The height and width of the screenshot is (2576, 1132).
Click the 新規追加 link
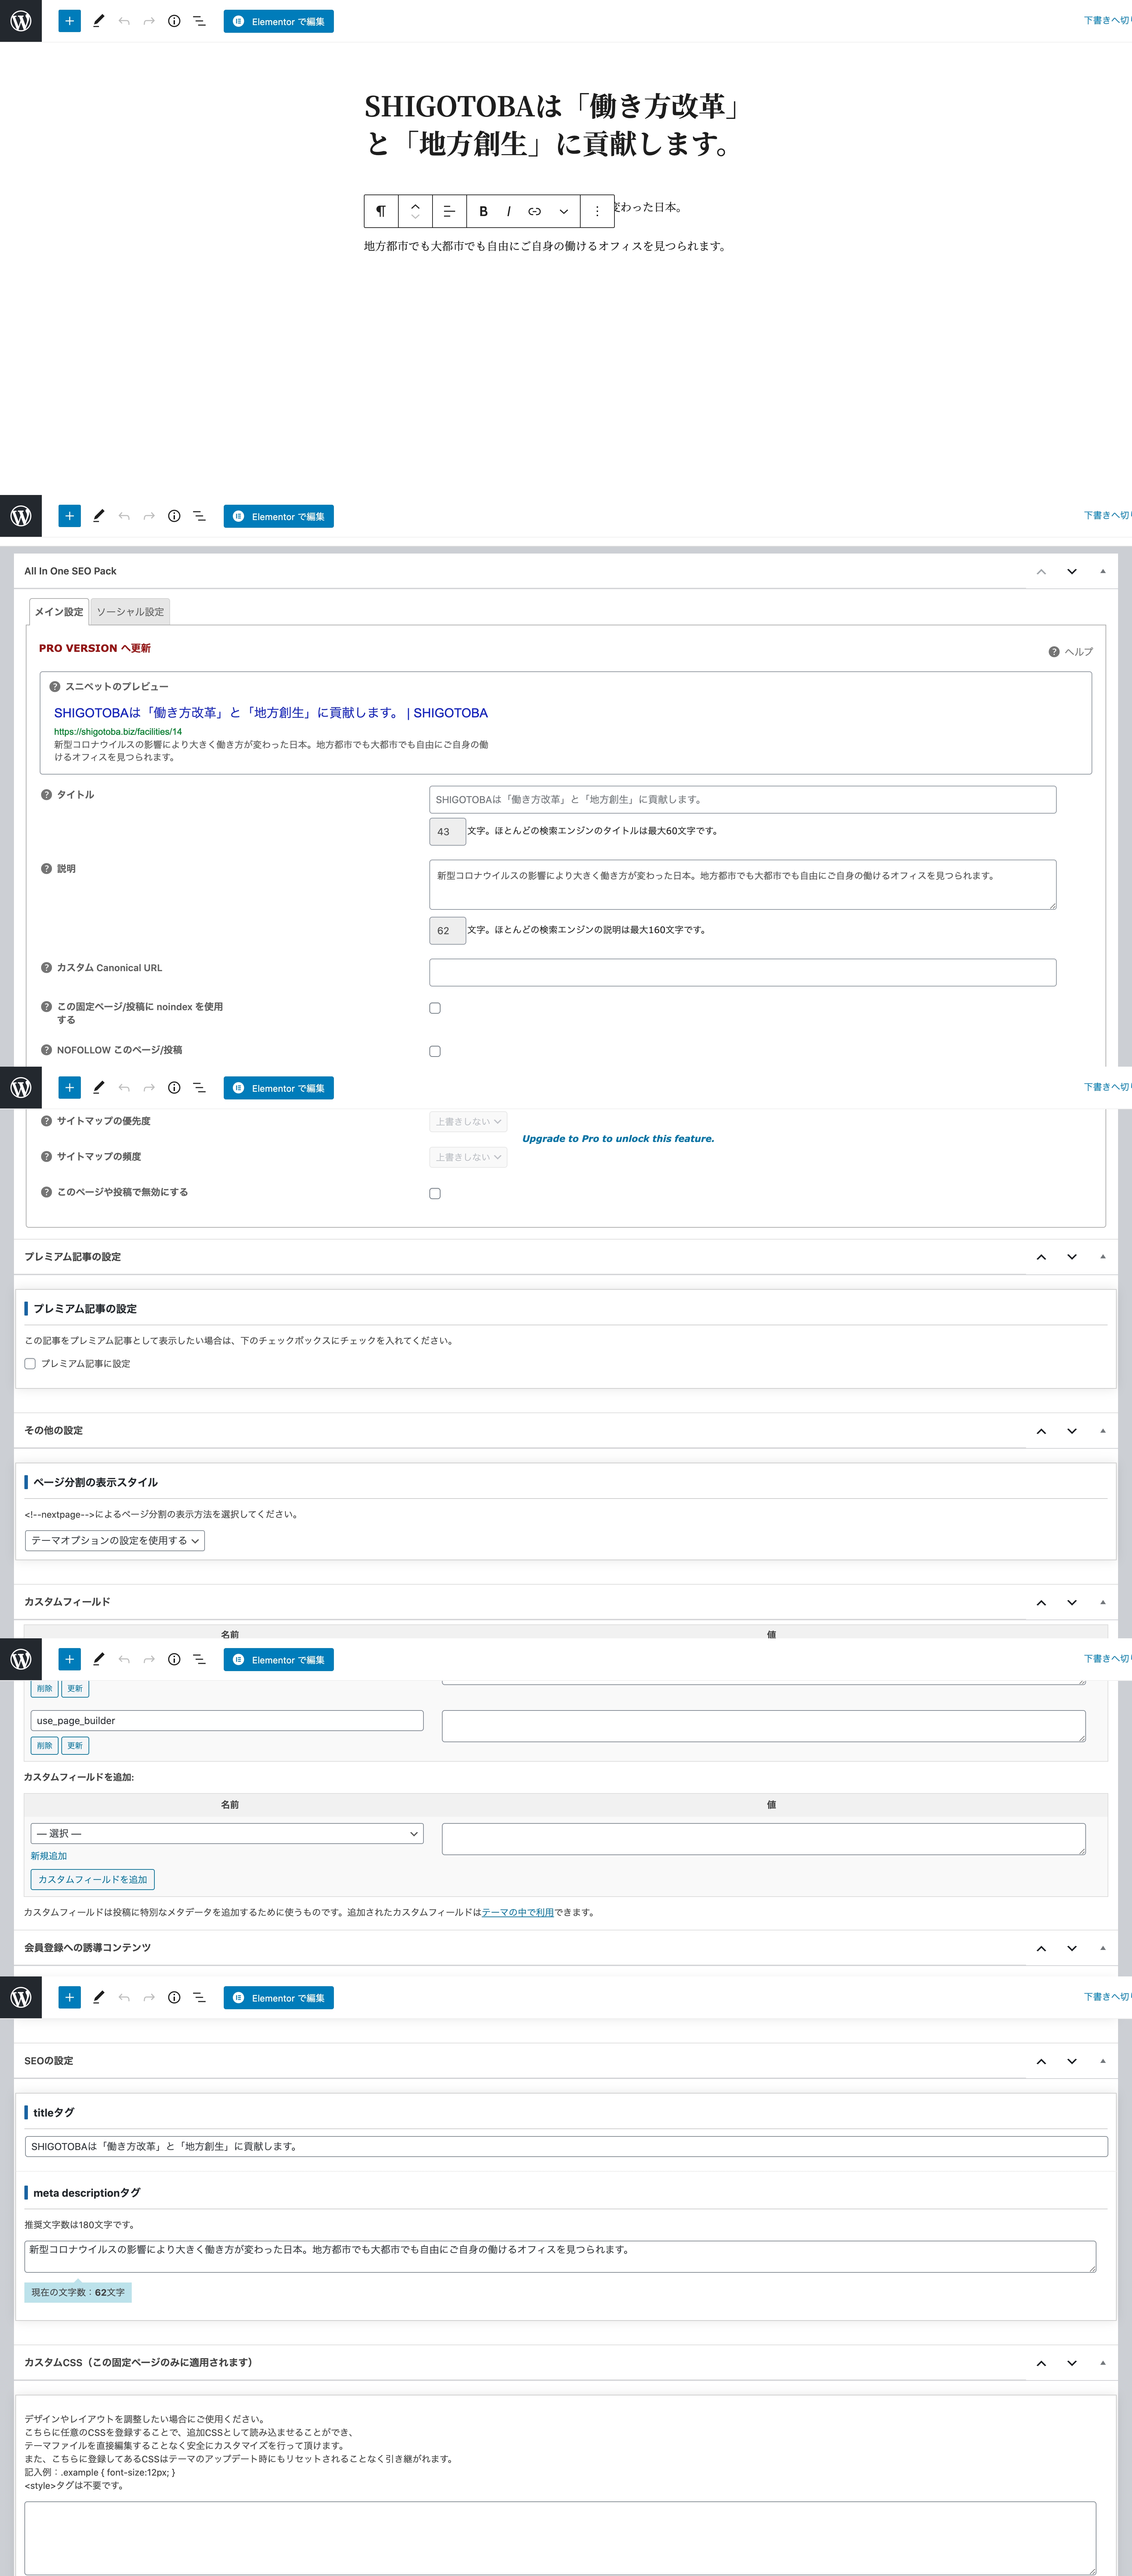click(49, 1856)
